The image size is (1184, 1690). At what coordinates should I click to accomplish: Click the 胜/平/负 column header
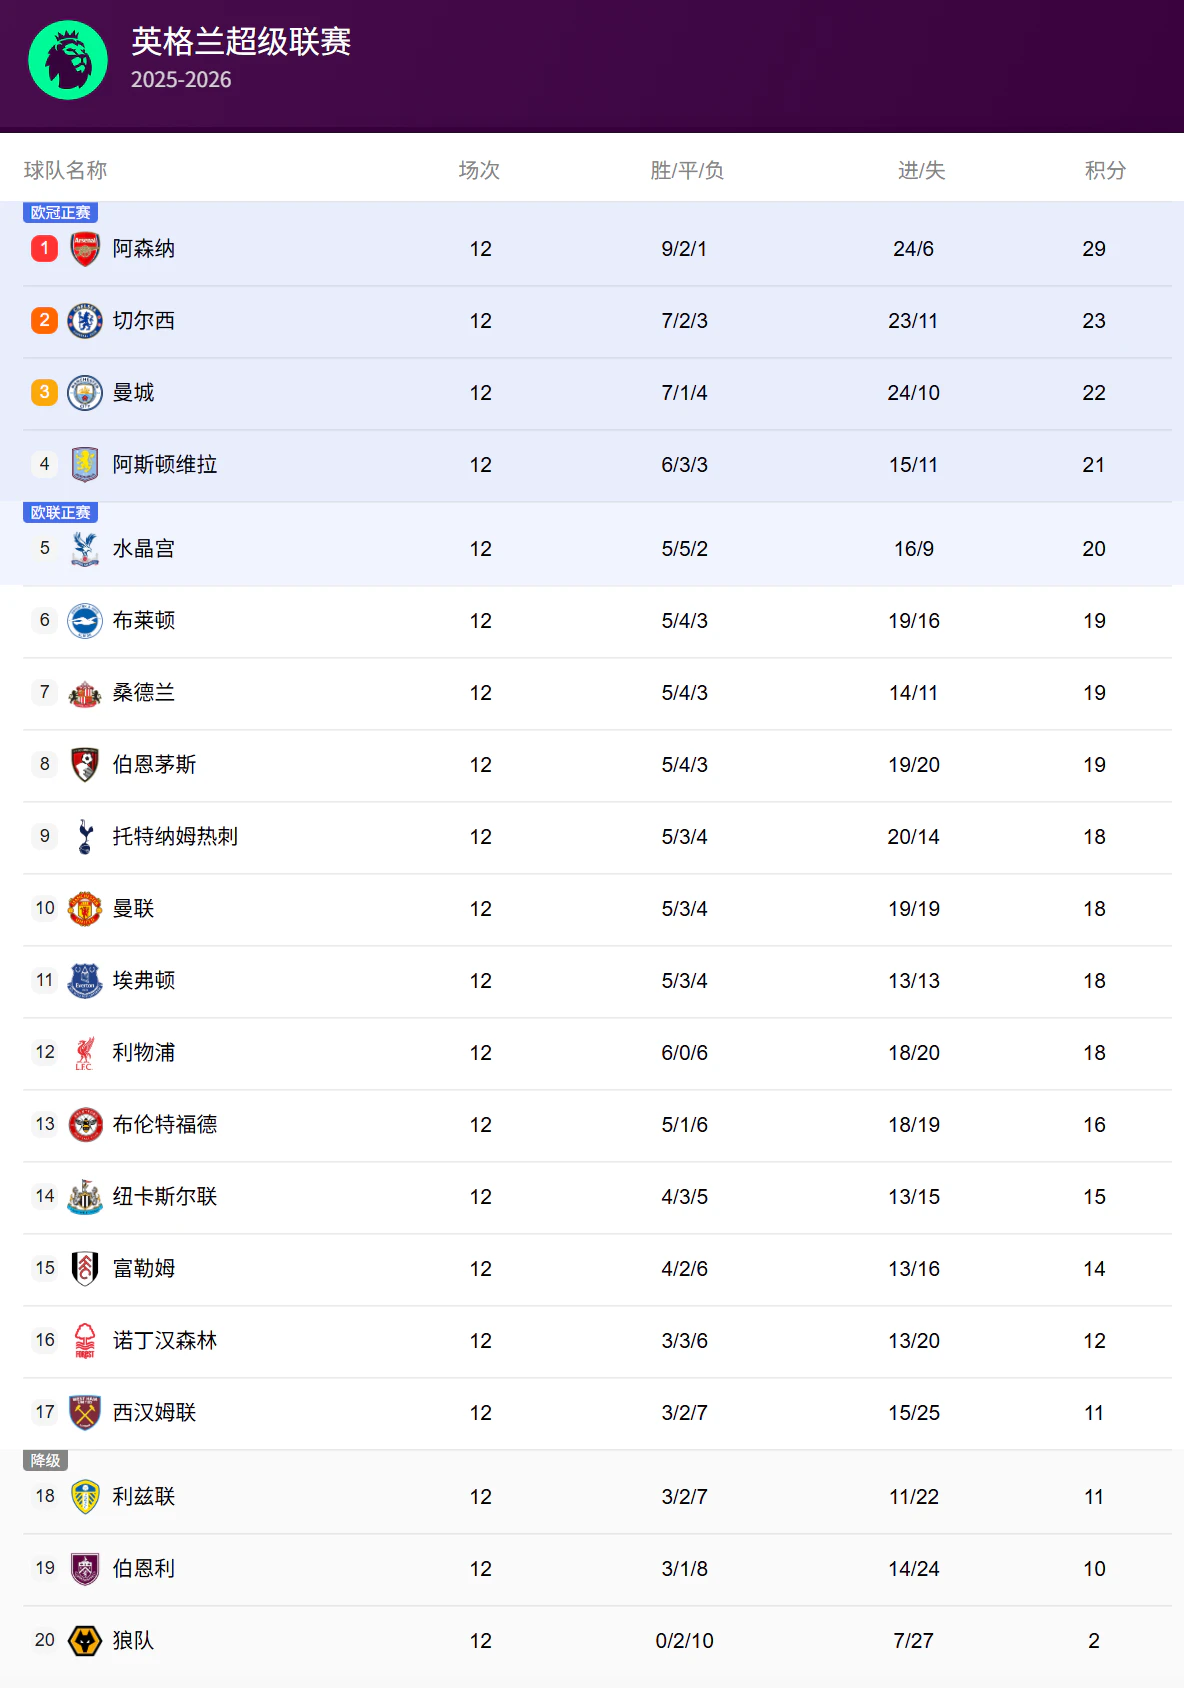(686, 170)
